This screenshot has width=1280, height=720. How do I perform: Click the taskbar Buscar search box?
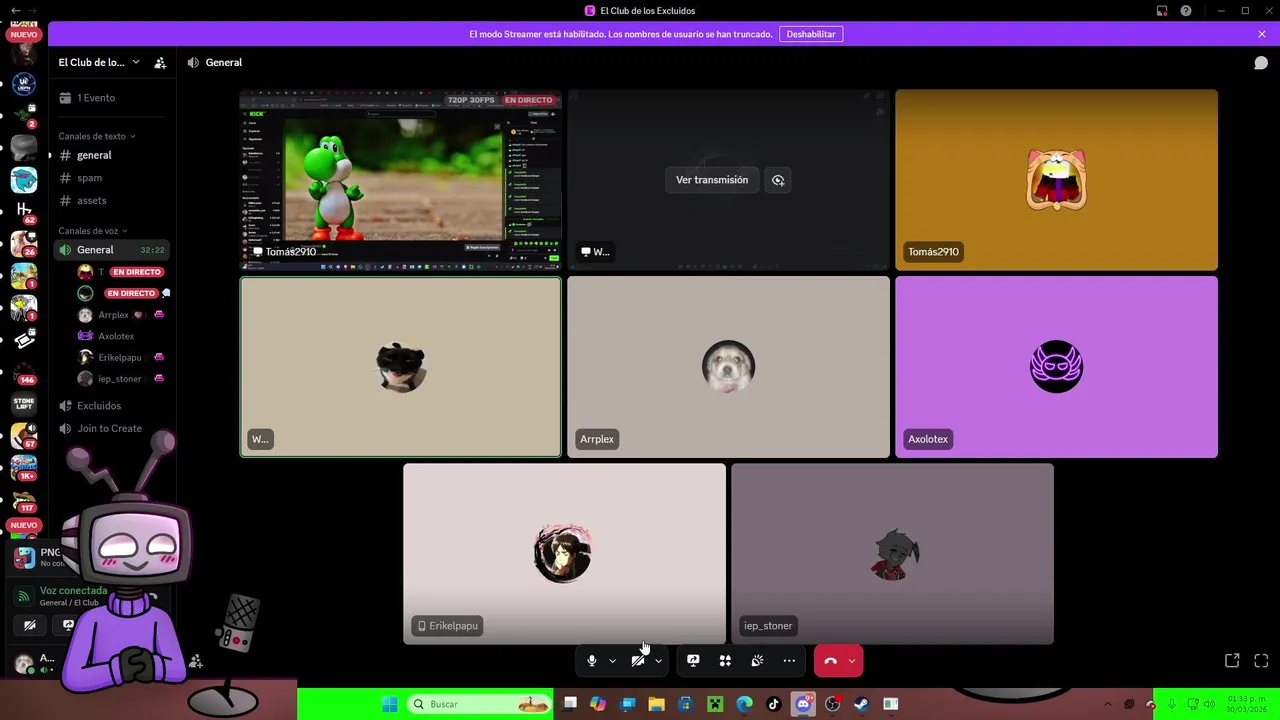click(x=481, y=704)
